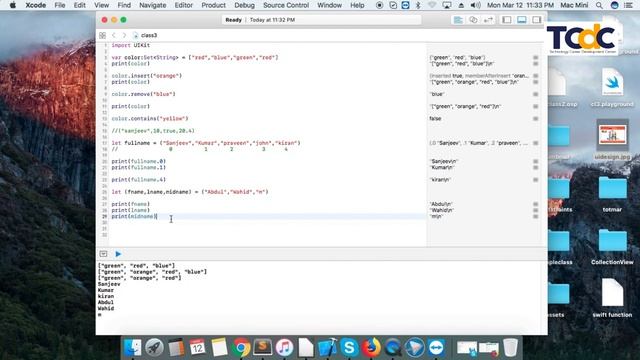Run the playground with the blue play button

click(118, 254)
